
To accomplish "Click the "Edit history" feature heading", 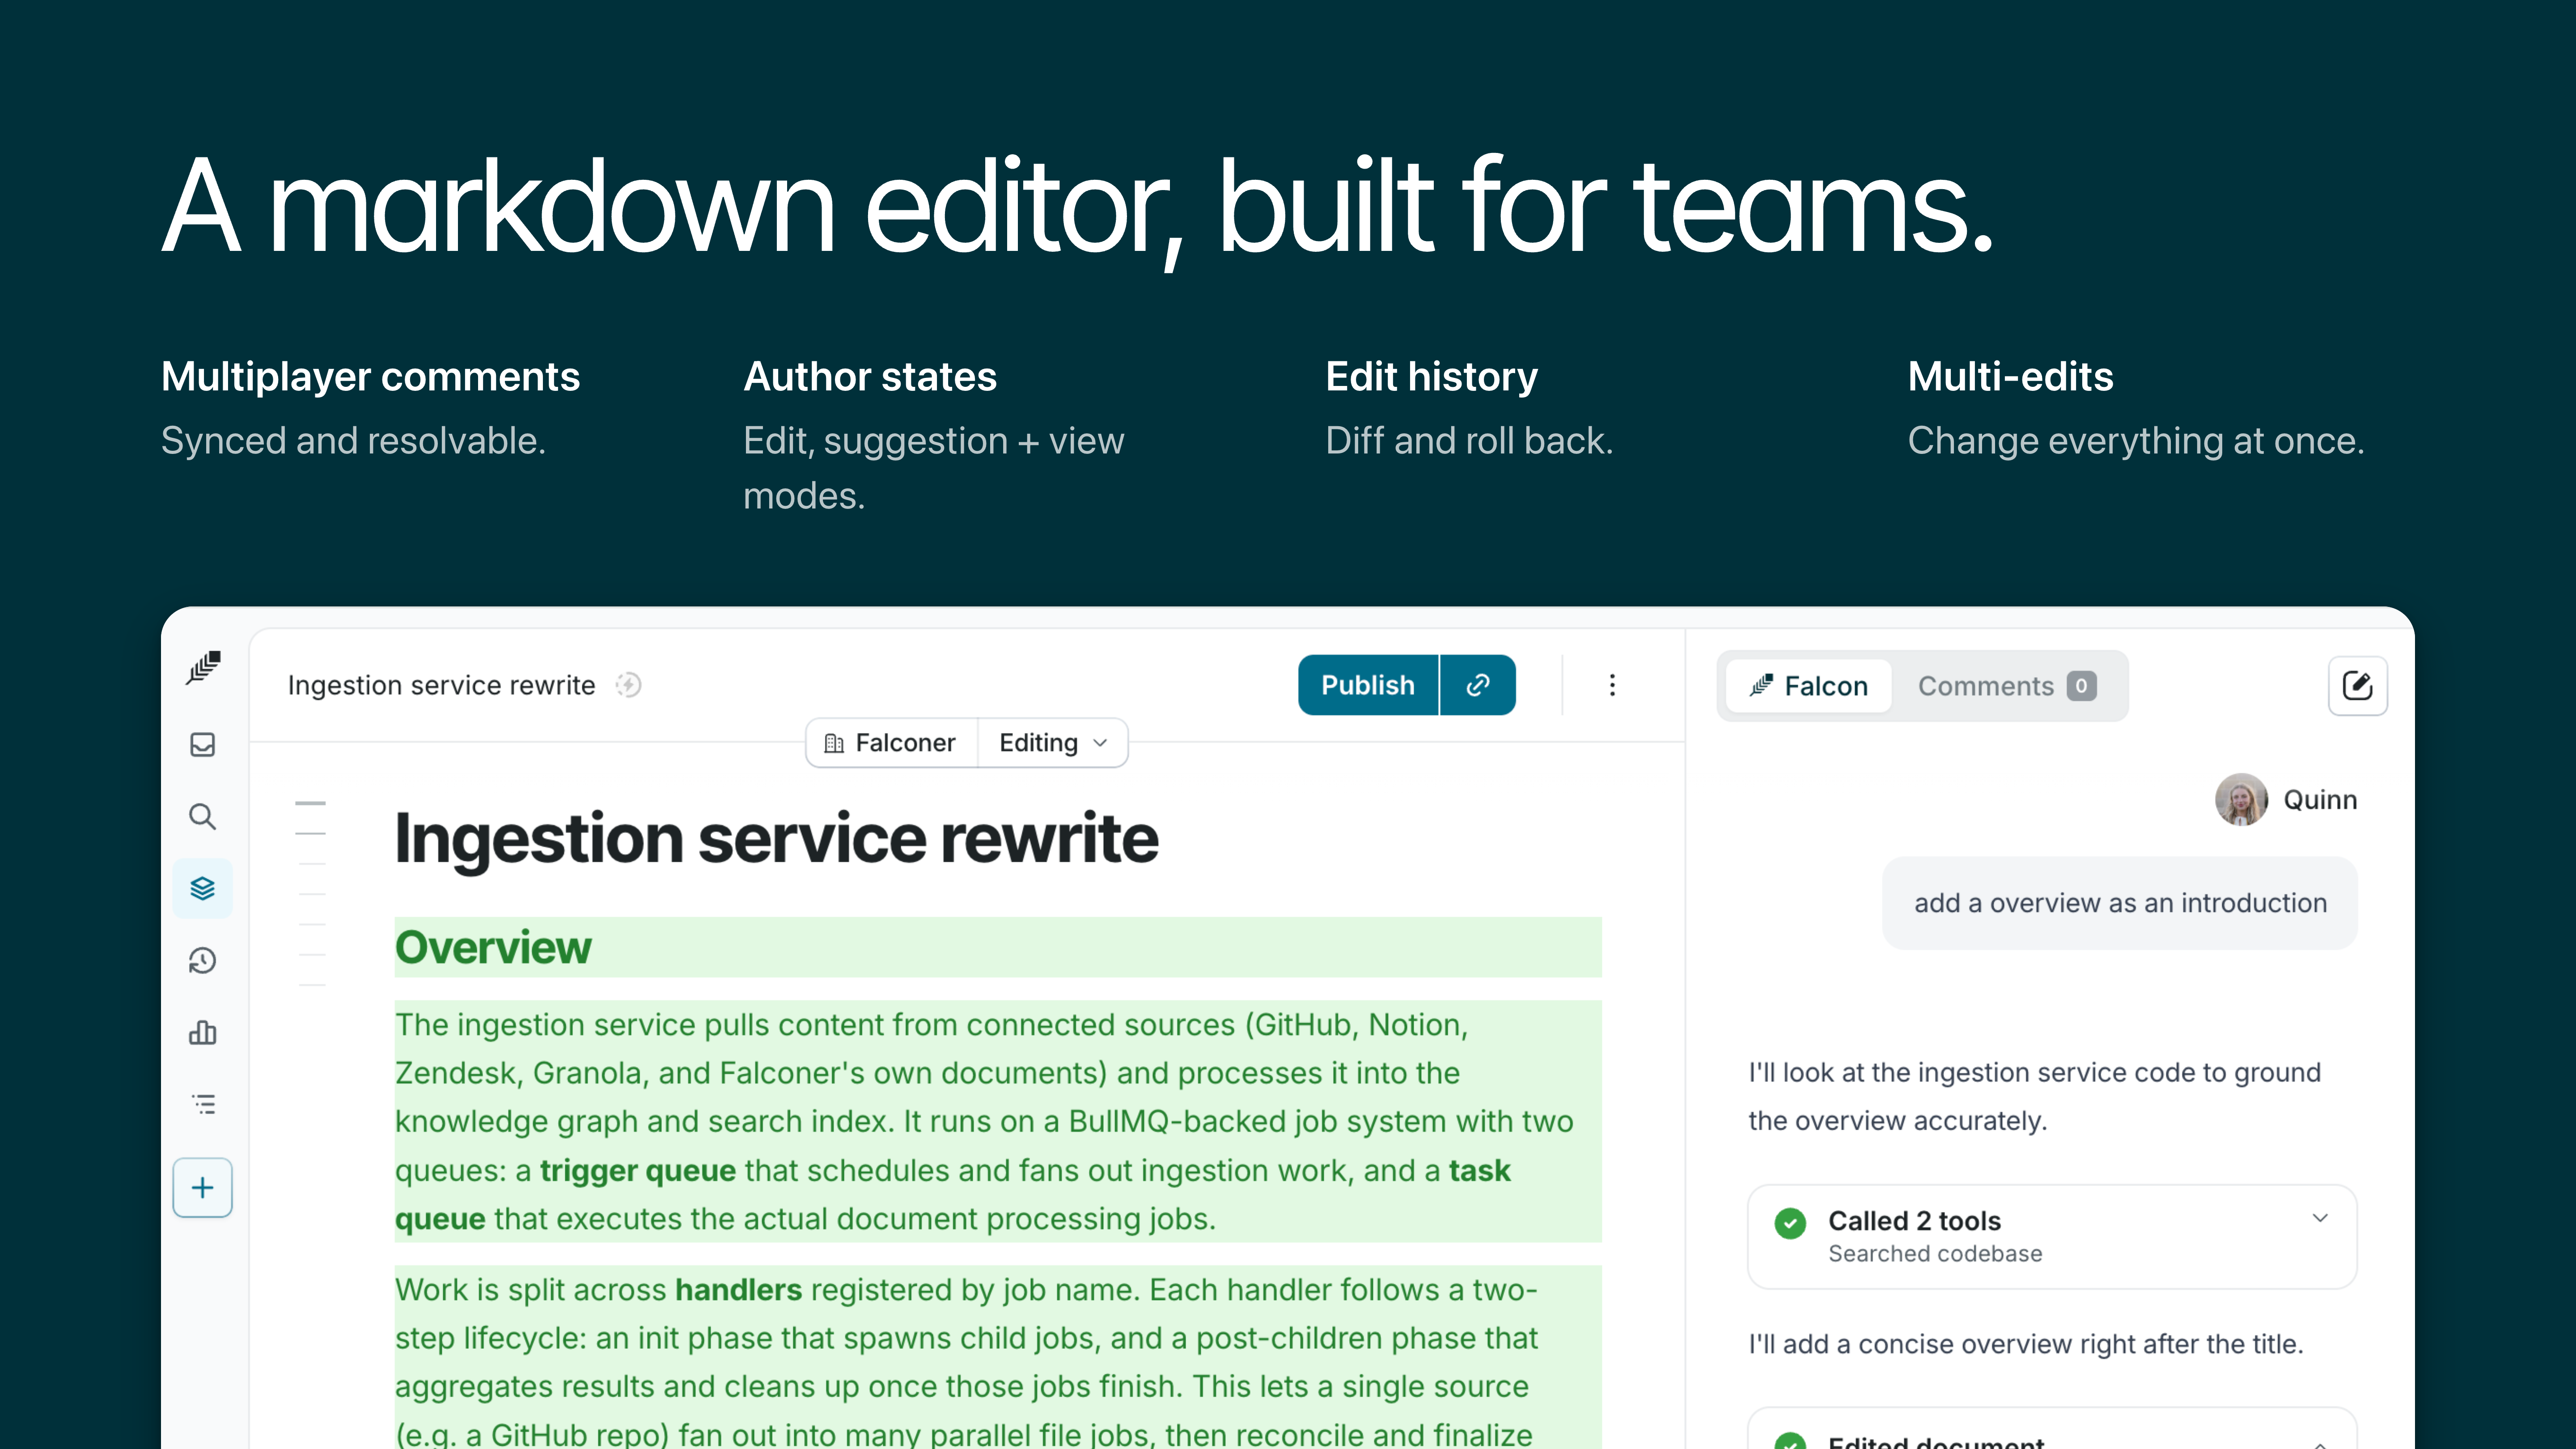I will point(1432,377).
